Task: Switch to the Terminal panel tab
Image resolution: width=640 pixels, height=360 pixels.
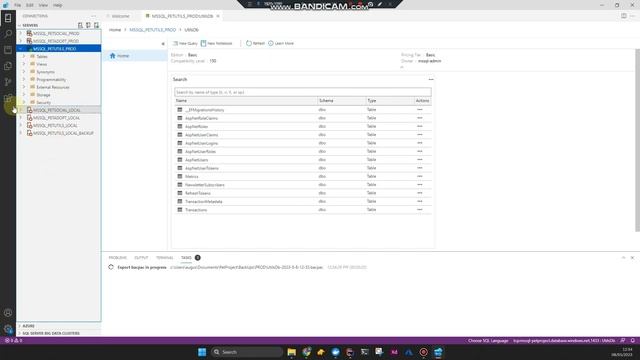Action: [x=164, y=258]
